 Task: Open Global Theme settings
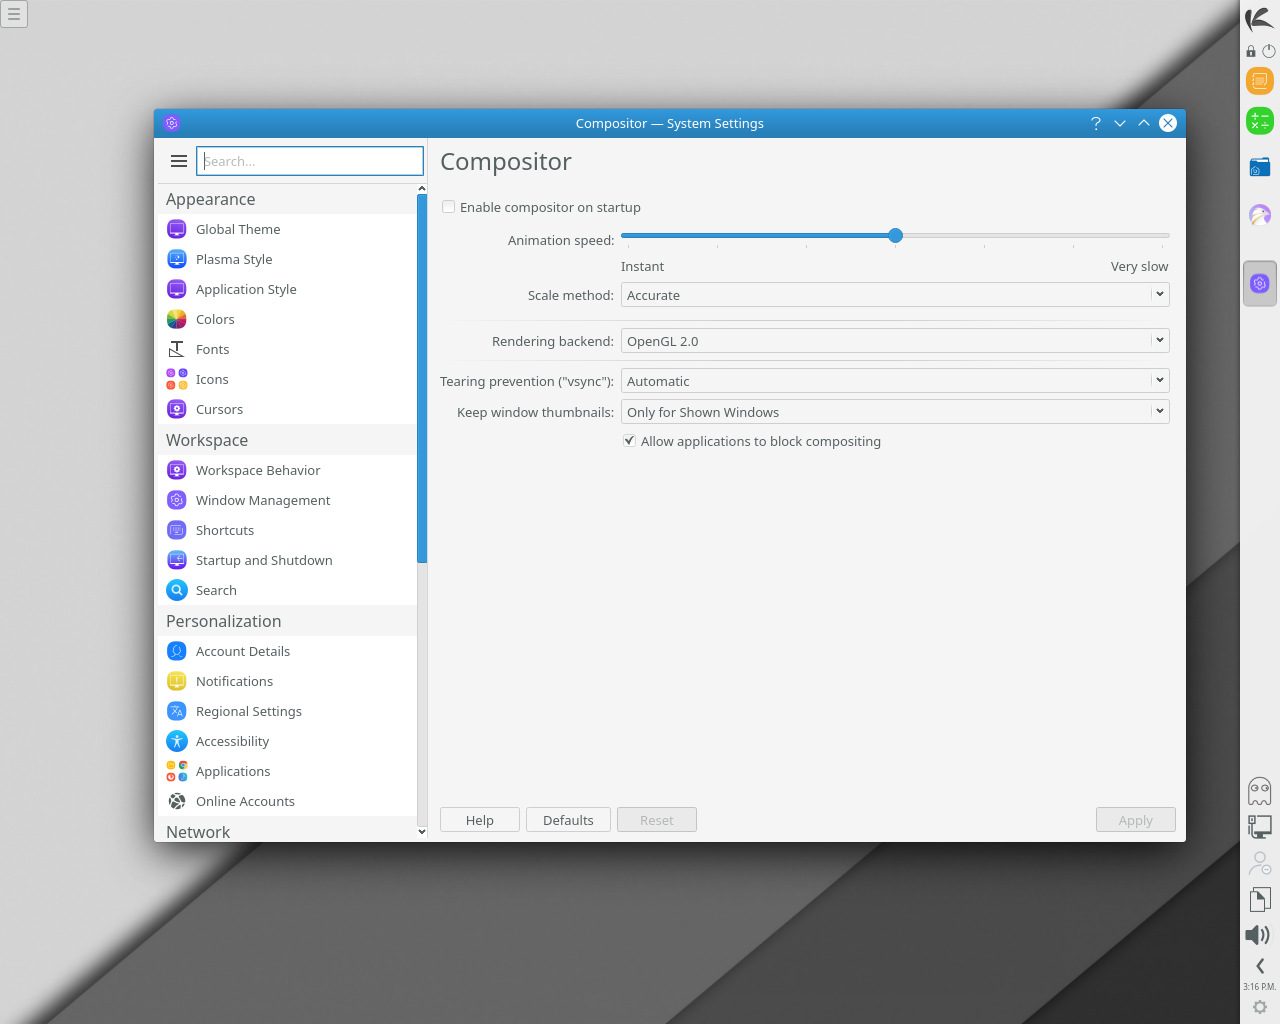point(286,229)
